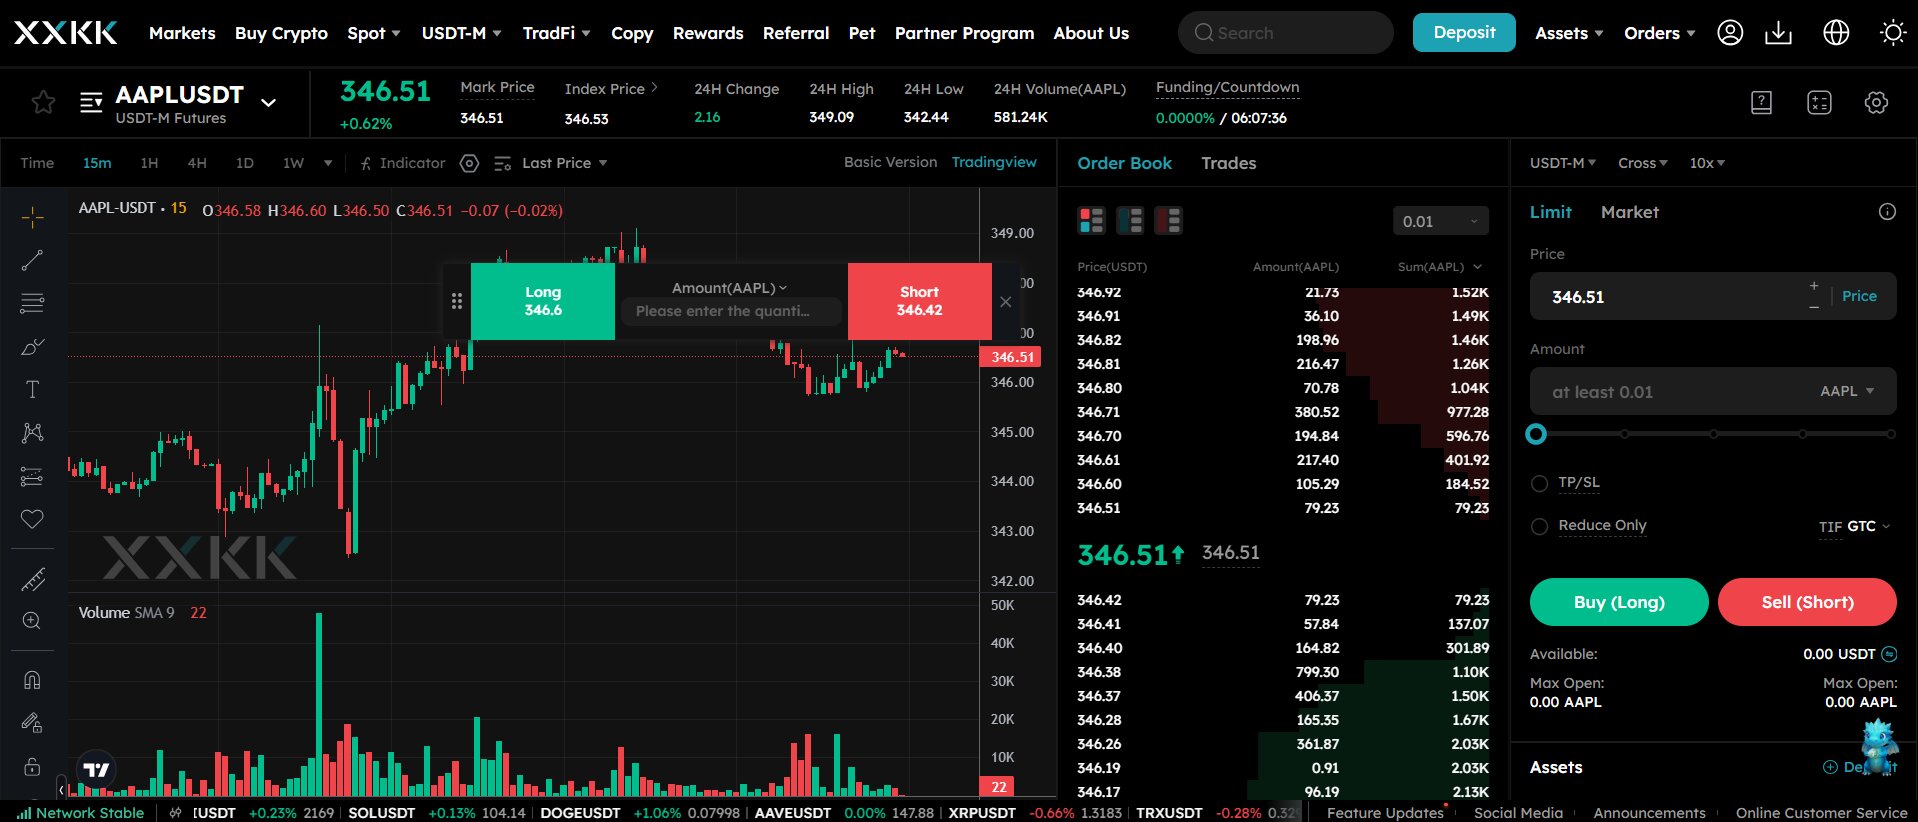
Task: Open the language globe icon
Action: [x=1836, y=33]
